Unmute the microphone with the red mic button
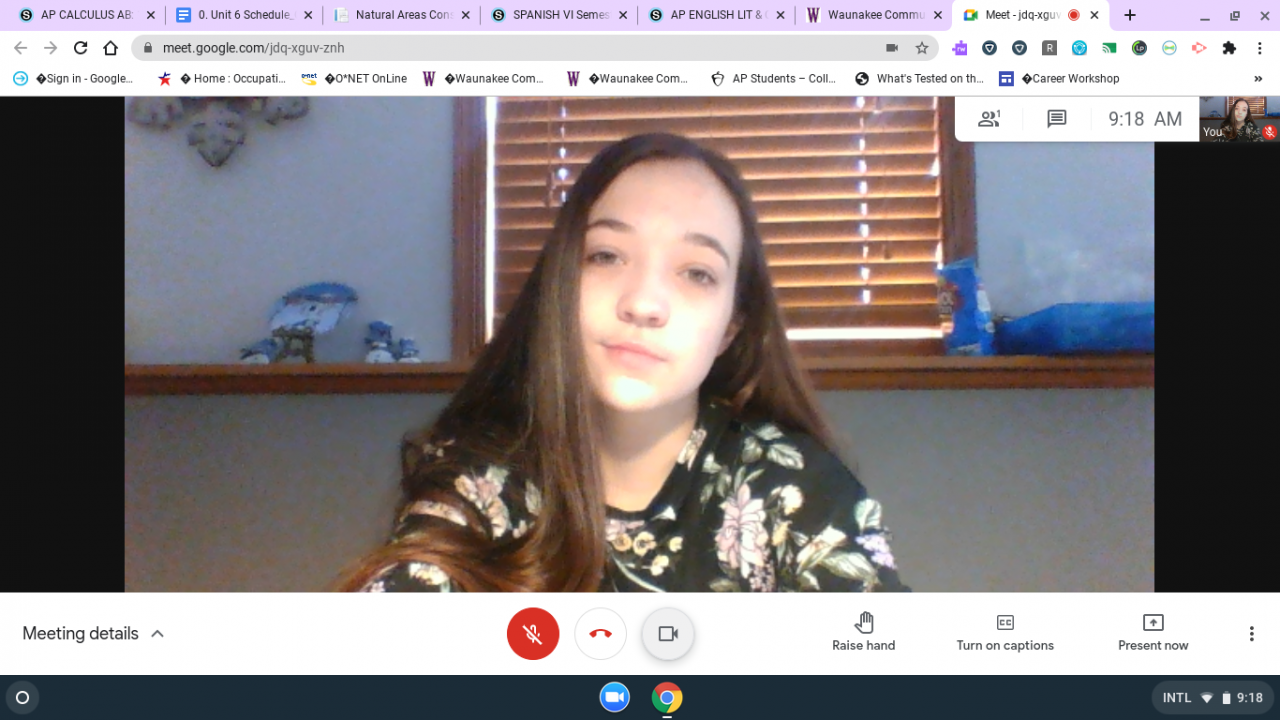 coord(533,634)
